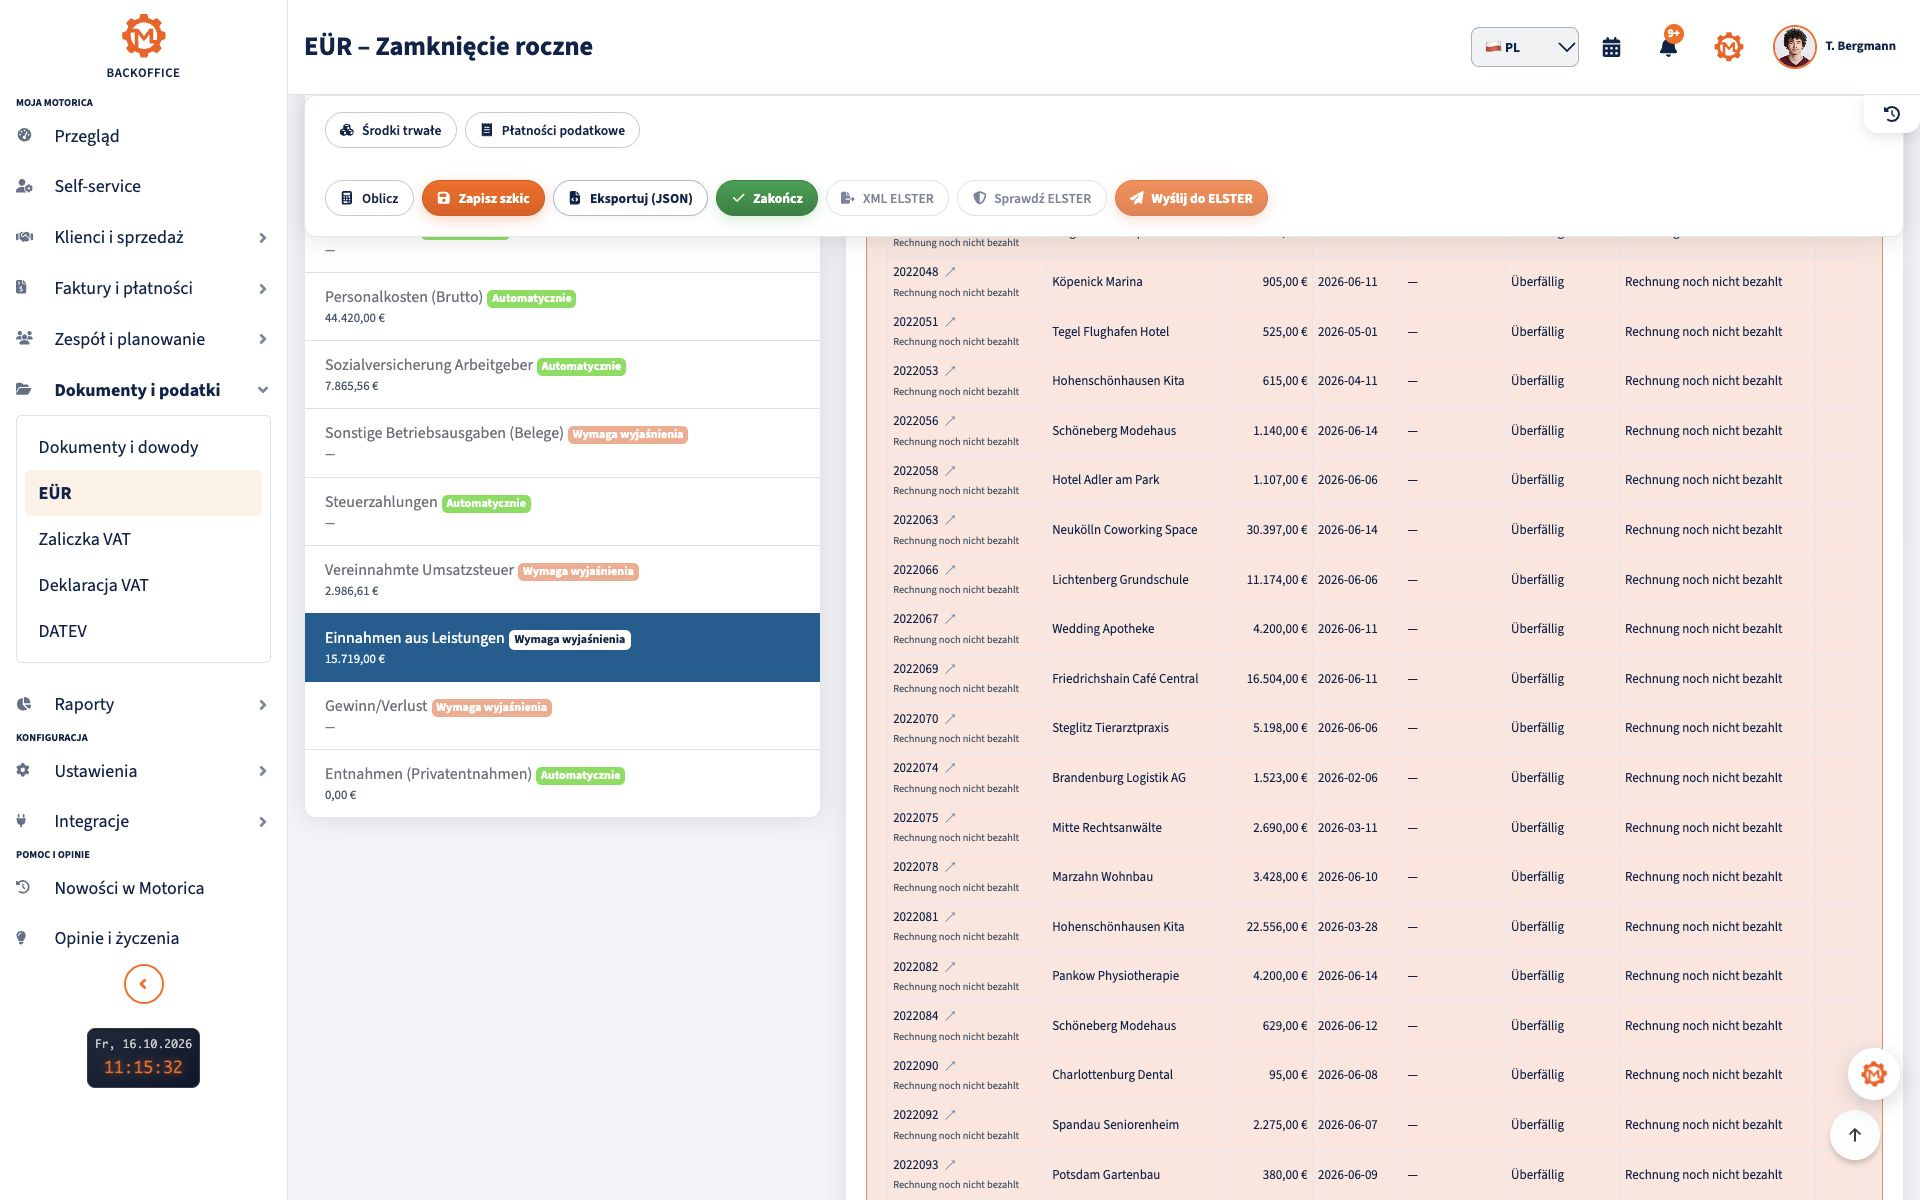Image resolution: width=1920 pixels, height=1200 pixels.
Task: Edit invoice 2022081 pencil icon
Action: click(x=950, y=917)
